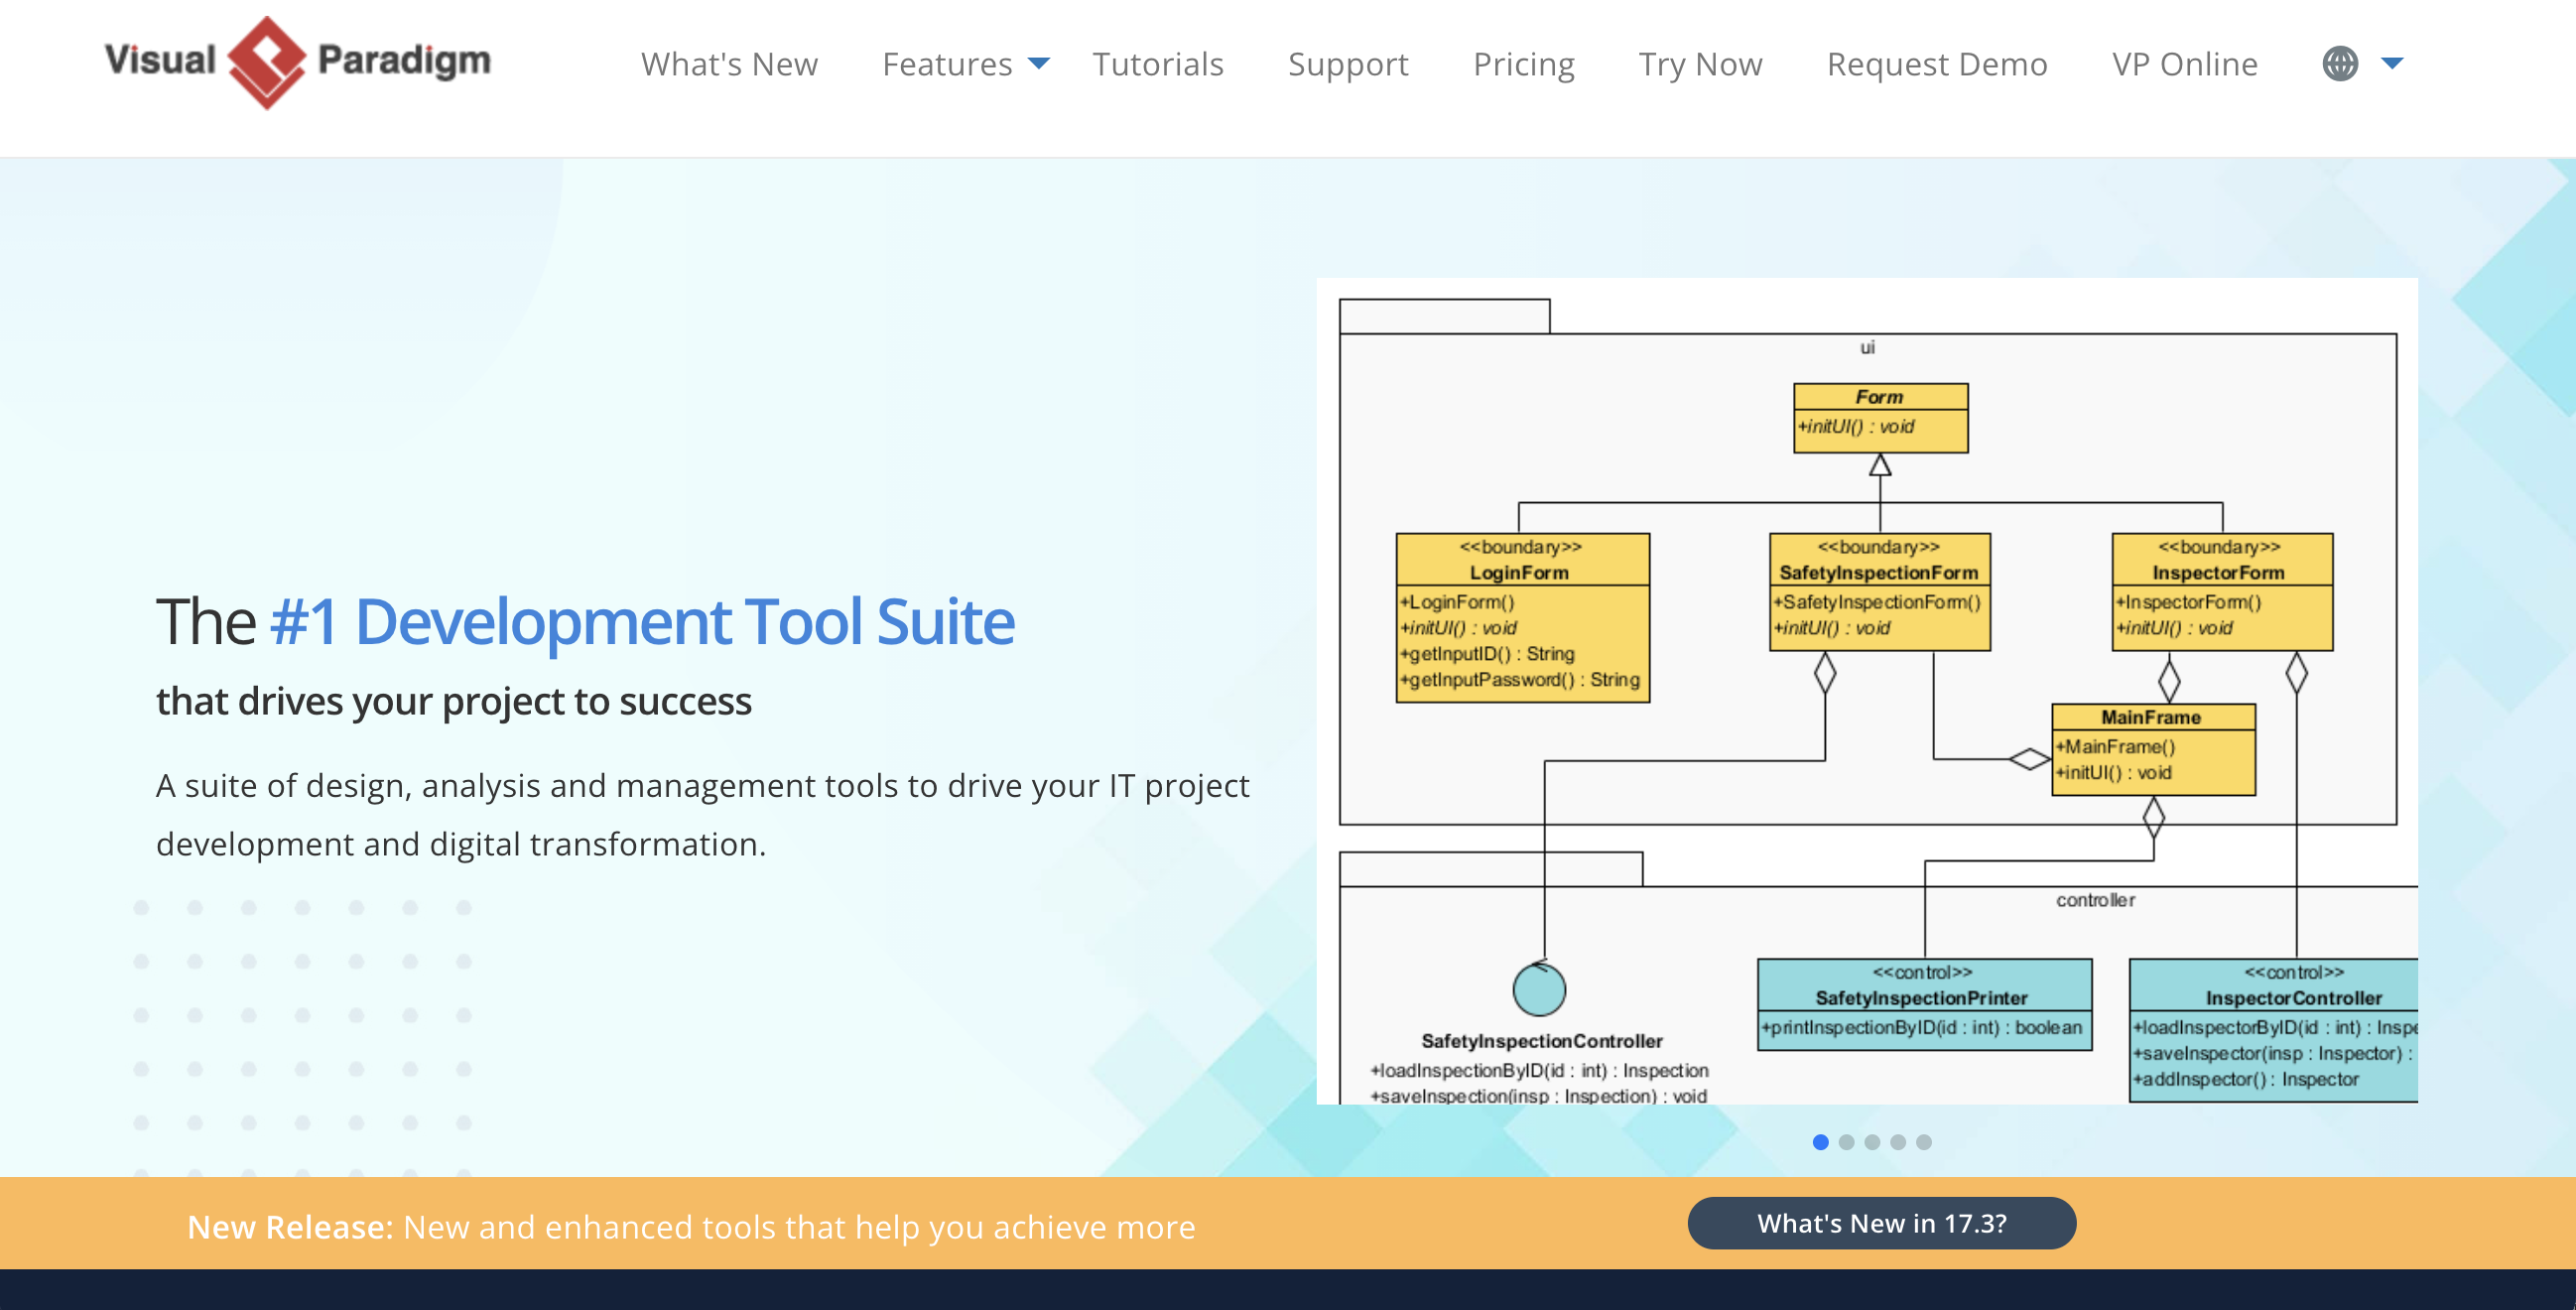
Task: Click the Form class box in diagram
Action: tap(1880, 417)
